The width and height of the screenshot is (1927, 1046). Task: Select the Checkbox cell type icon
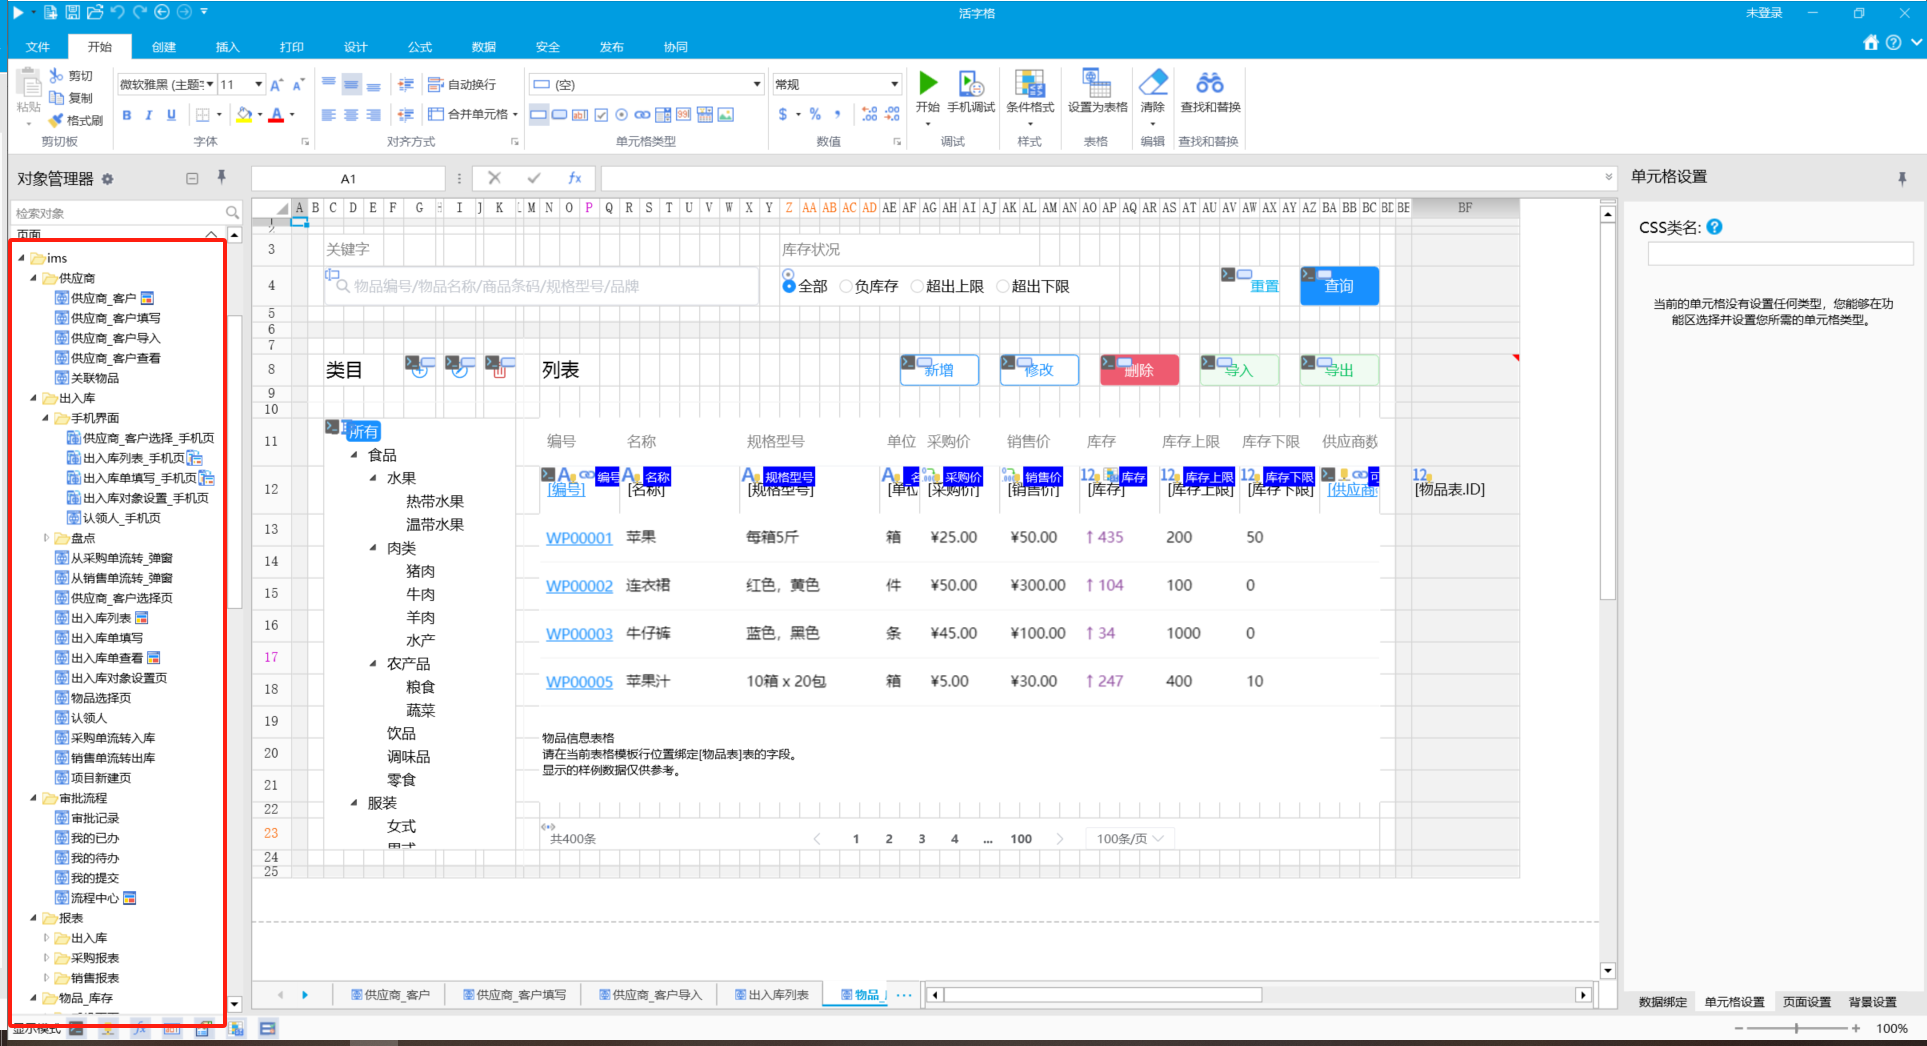pyautogui.click(x=601, y=115)
